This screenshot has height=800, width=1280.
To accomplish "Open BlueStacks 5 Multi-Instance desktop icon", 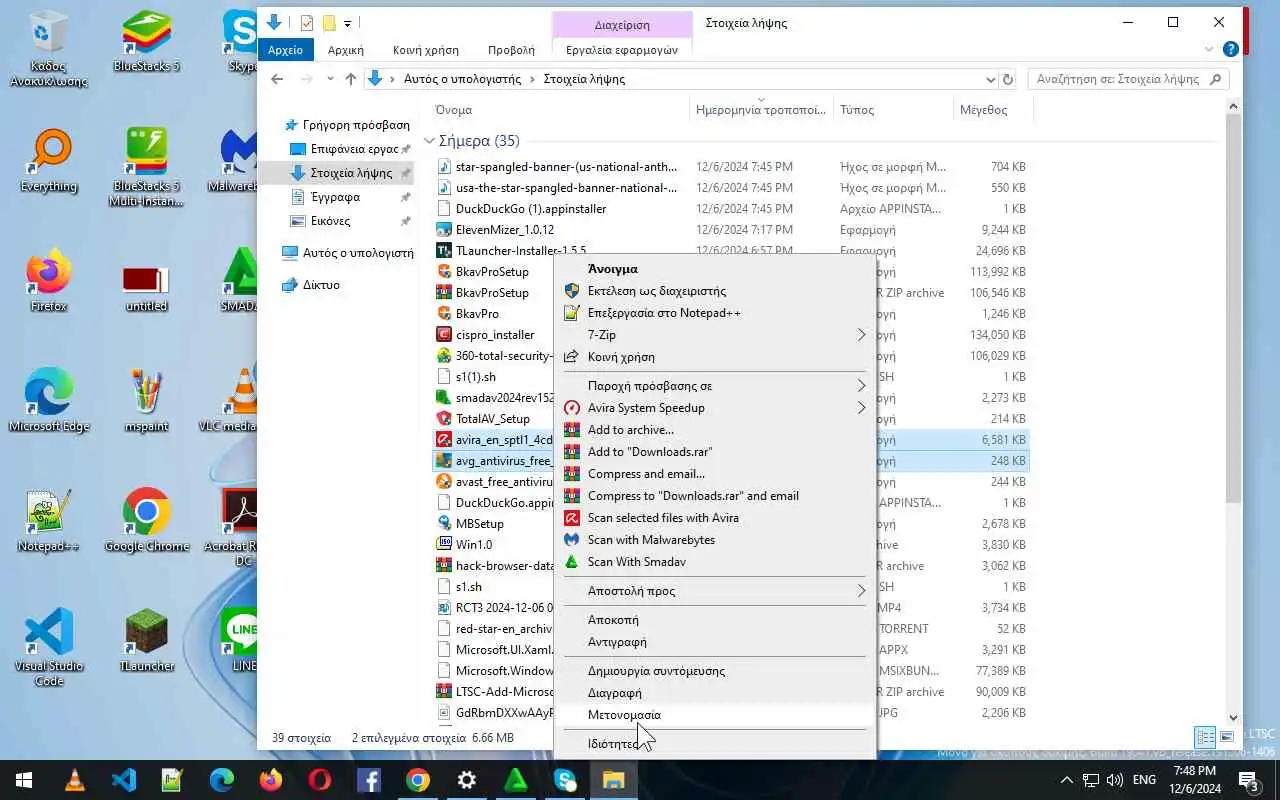I will [x=147, y=167].
